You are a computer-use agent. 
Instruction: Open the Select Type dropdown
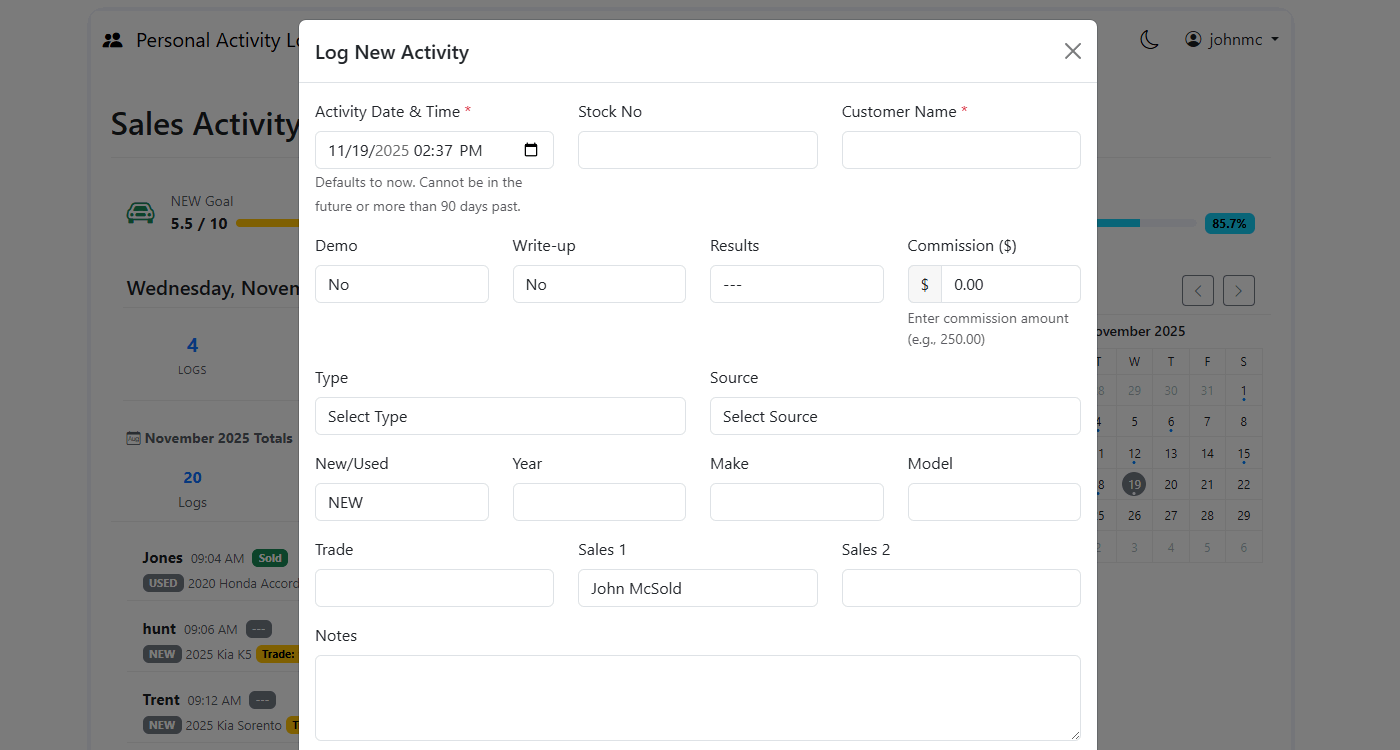click(x=500, y=416)
